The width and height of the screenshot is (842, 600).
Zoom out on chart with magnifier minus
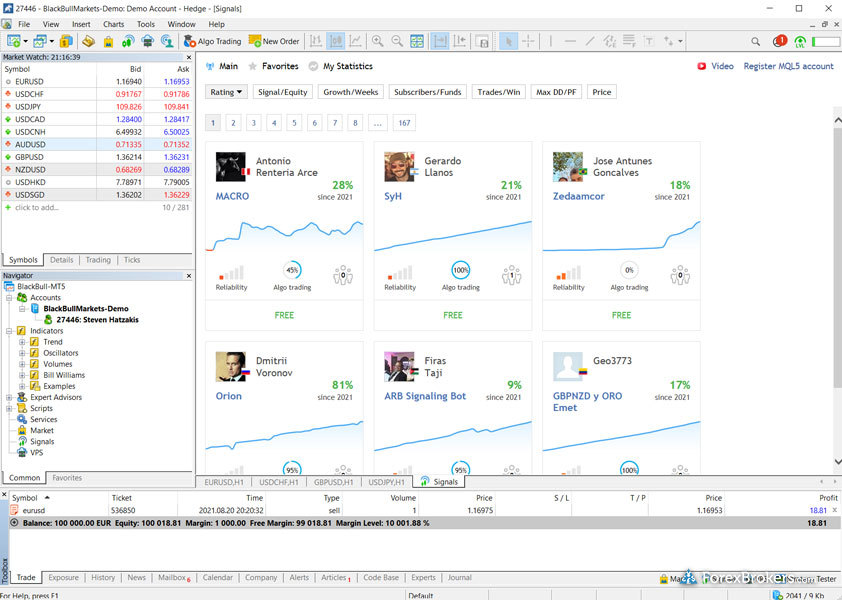397,41
